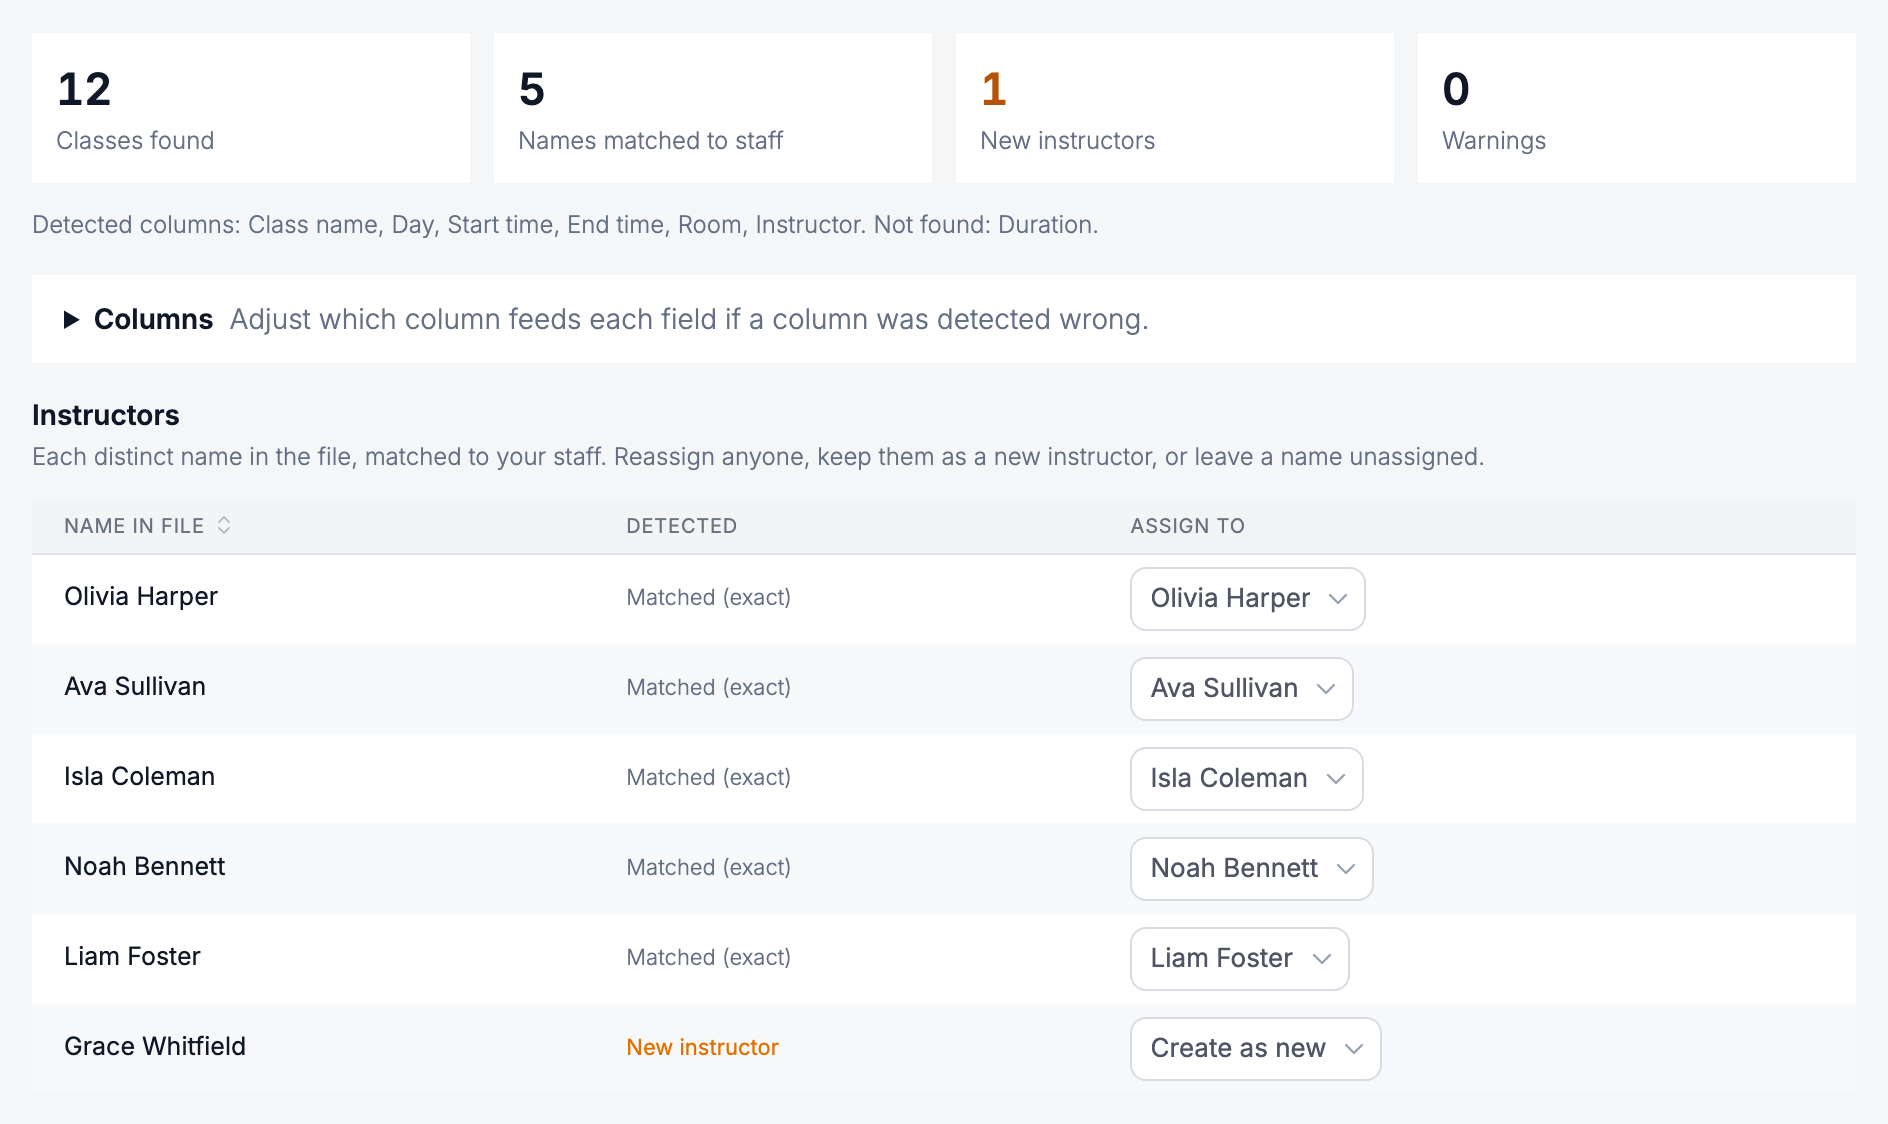This screenshot has height=1124, width=1888.
Task: Open the Isla Coleman assign-to dropdown
Action: point(1246,779)
